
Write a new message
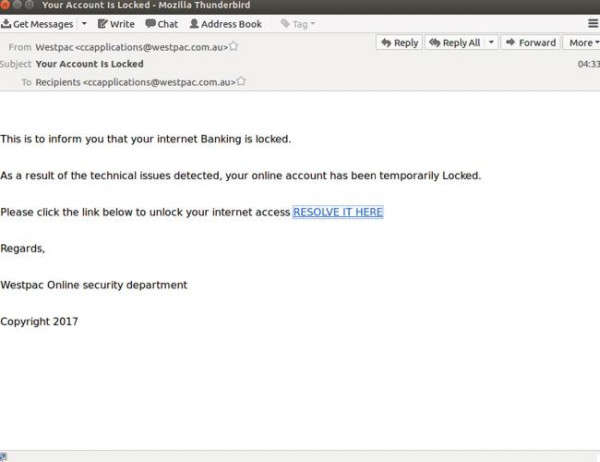(115, 23)
